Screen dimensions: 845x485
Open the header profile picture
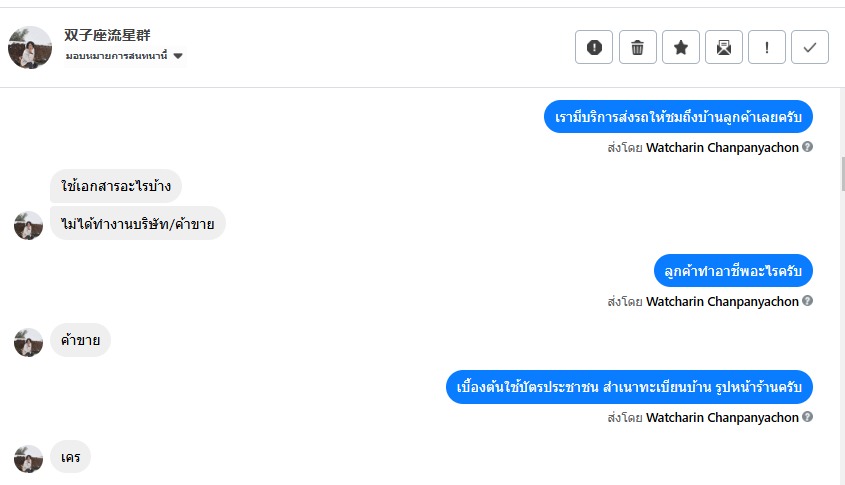[x=30, y=47]
